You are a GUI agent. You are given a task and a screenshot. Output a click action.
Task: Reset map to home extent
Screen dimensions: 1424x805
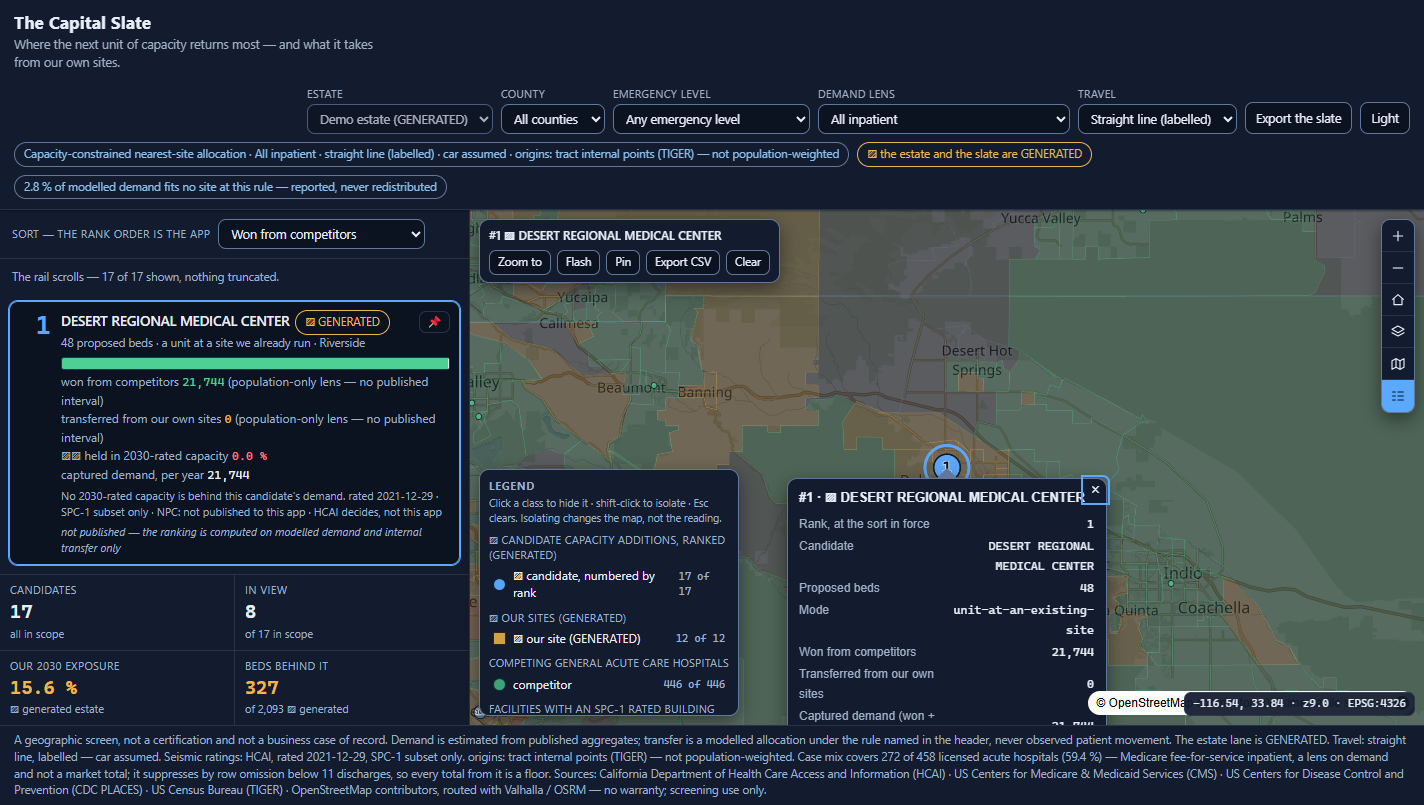[1398, 300]
